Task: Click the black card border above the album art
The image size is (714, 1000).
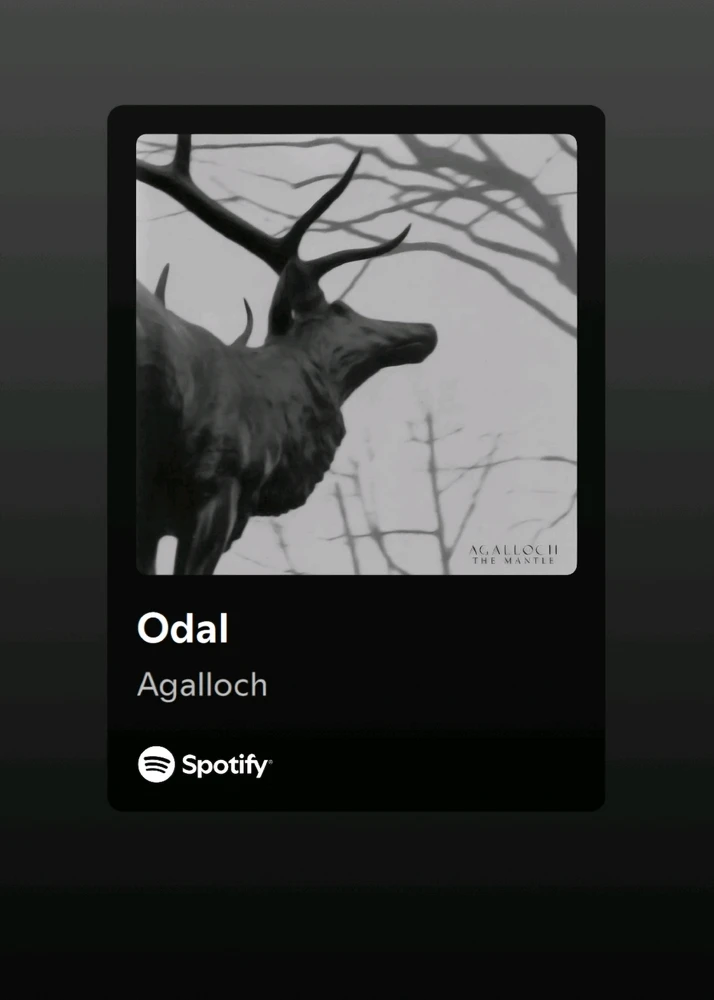Action: (356, 119)
